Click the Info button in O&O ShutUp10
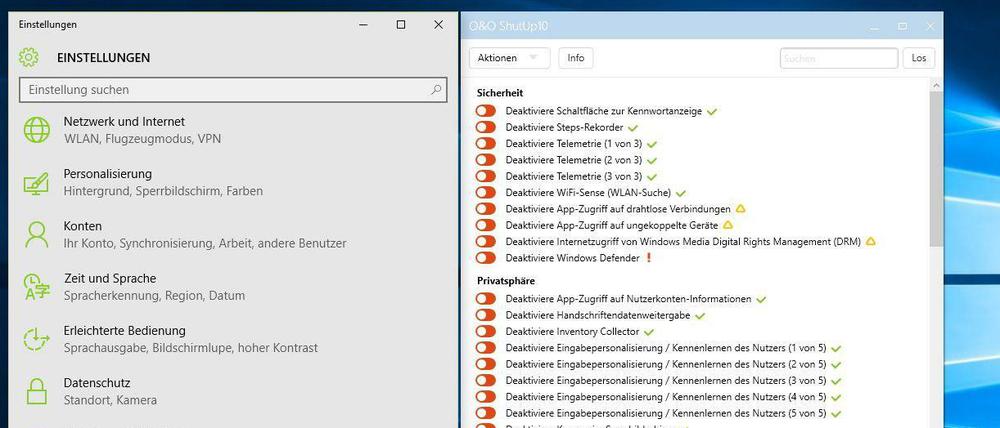 (x=576, y=58)
